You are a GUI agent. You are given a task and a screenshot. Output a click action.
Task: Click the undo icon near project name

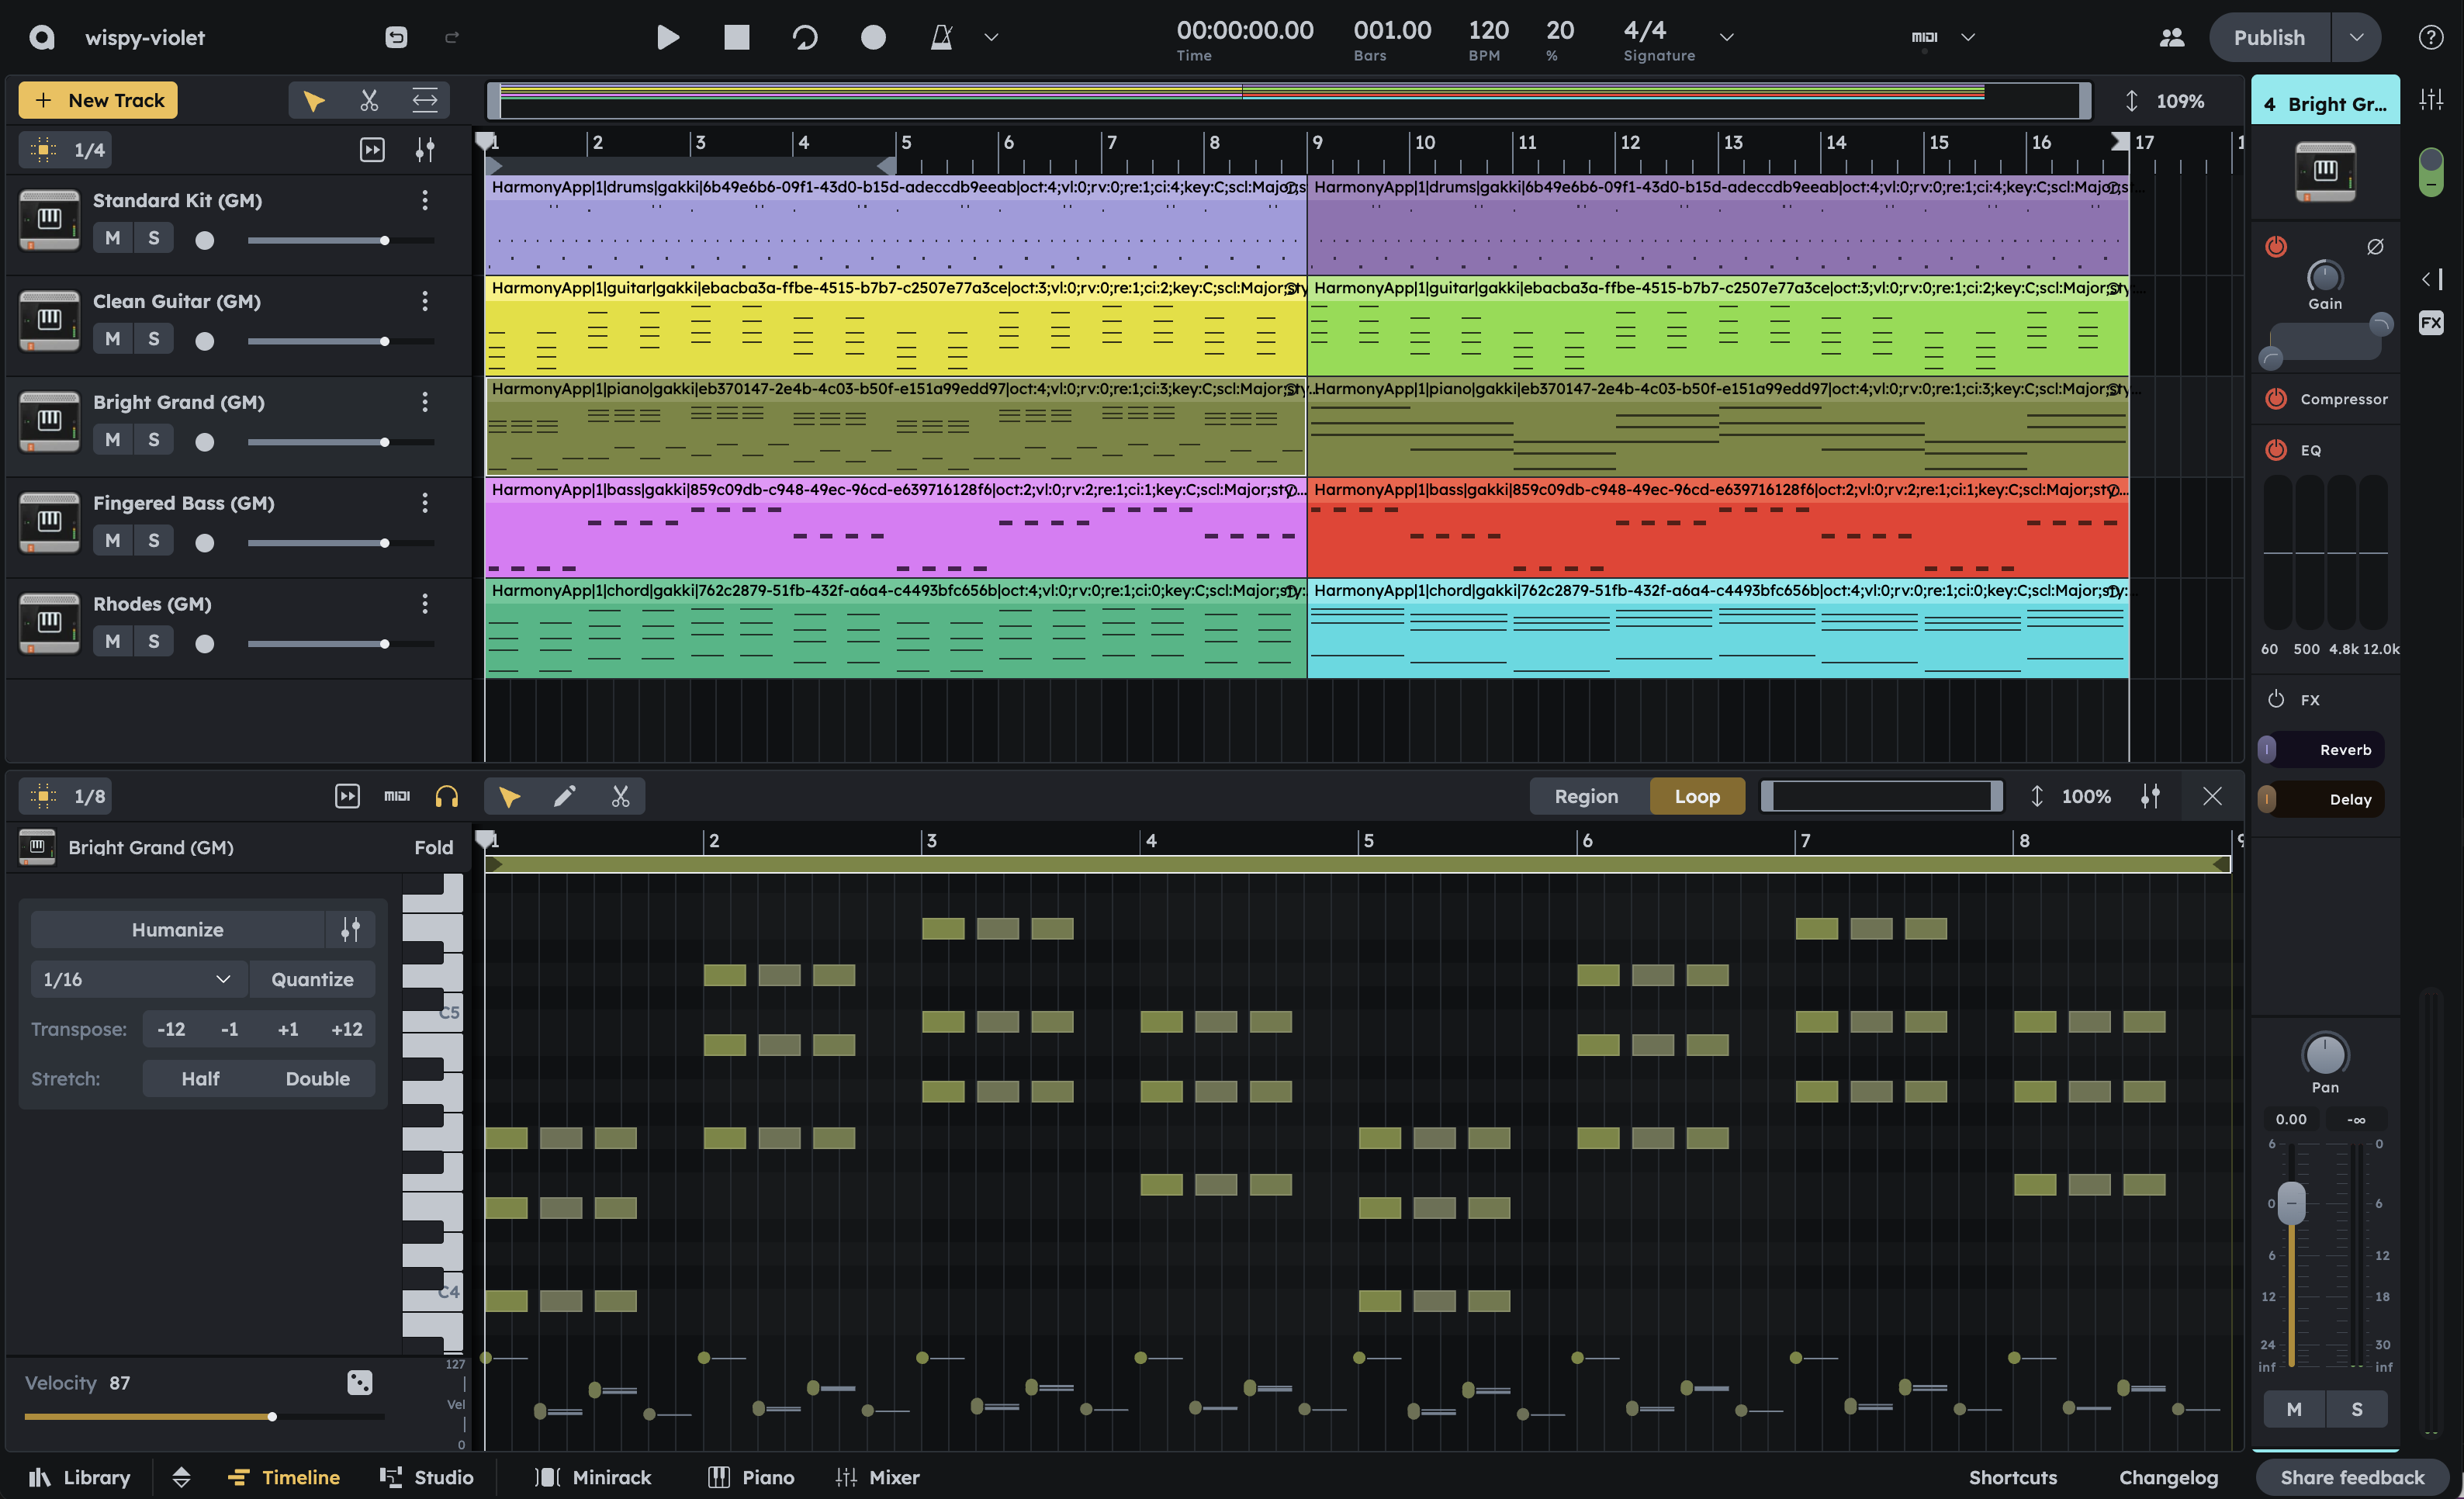396,38
